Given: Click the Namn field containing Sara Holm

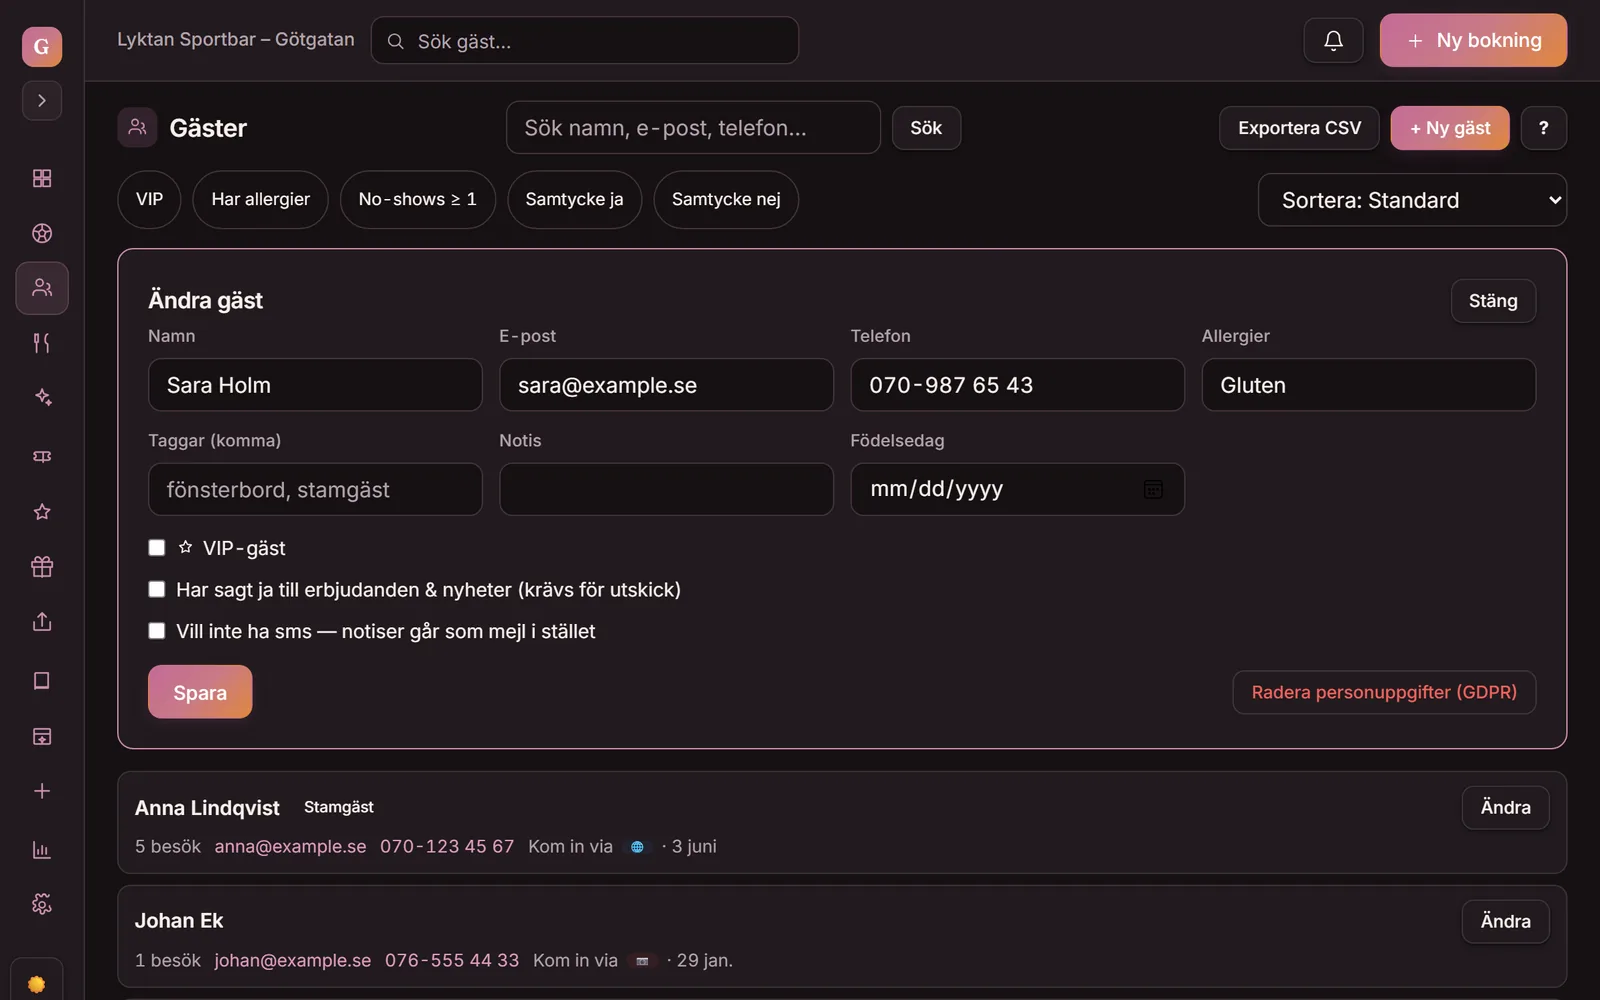Looking at the screenshot, I should (315, 385).
